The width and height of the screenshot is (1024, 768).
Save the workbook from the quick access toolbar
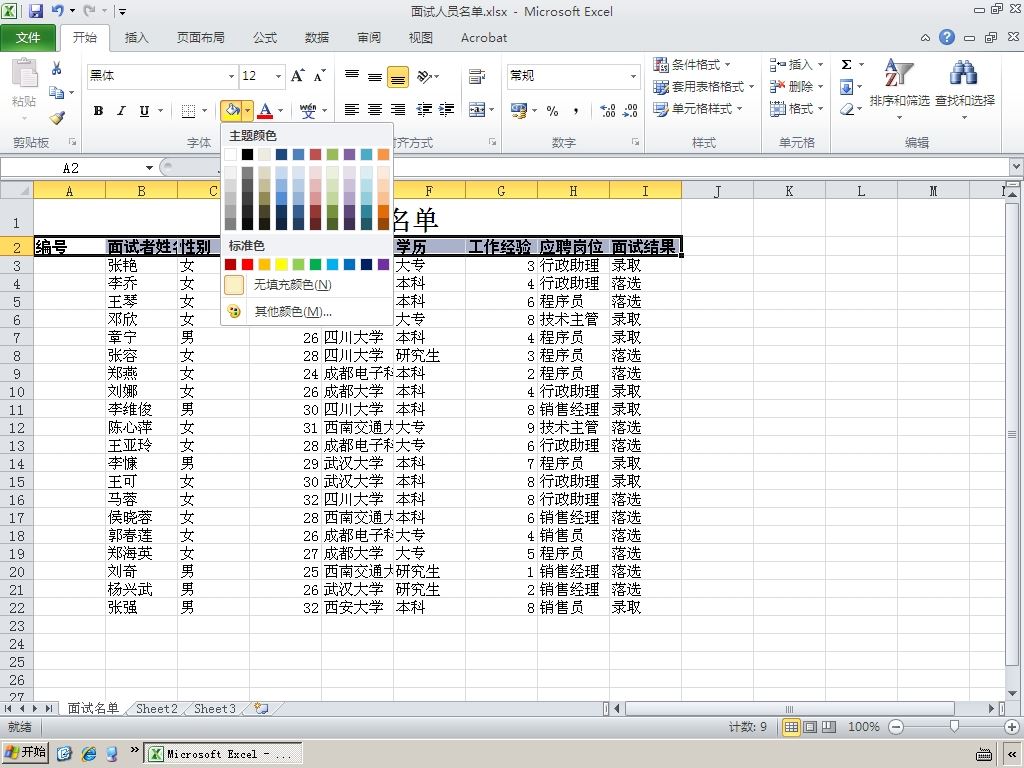click(35, 11)
